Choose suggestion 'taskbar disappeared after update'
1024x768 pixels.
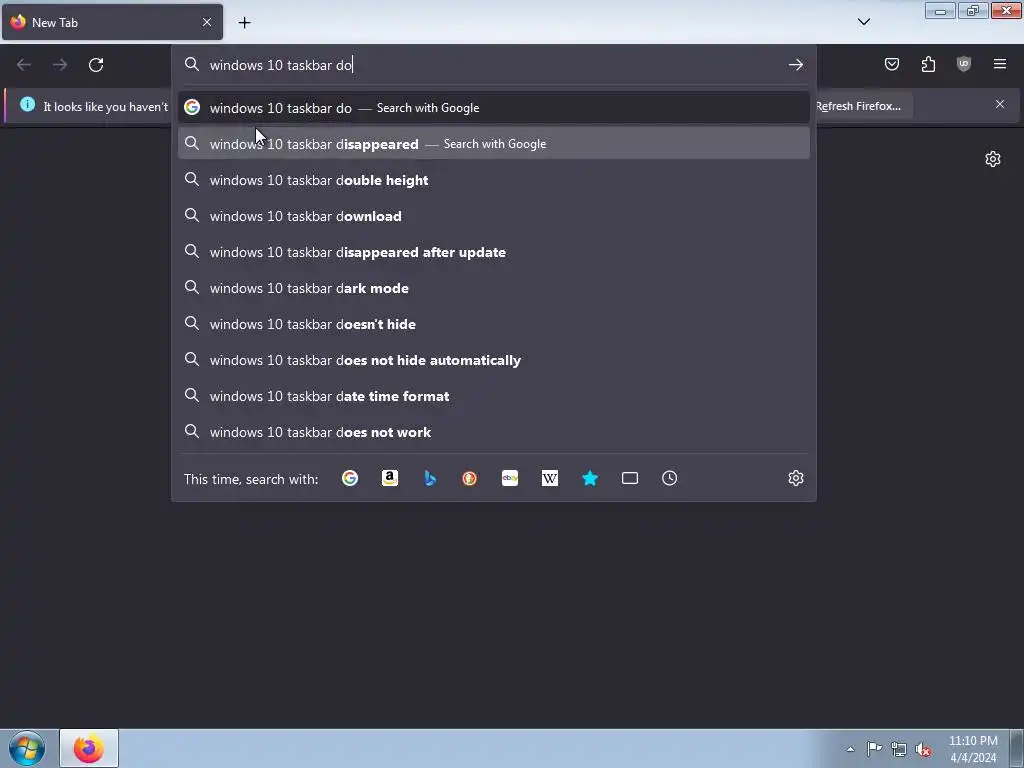(494, 252)
